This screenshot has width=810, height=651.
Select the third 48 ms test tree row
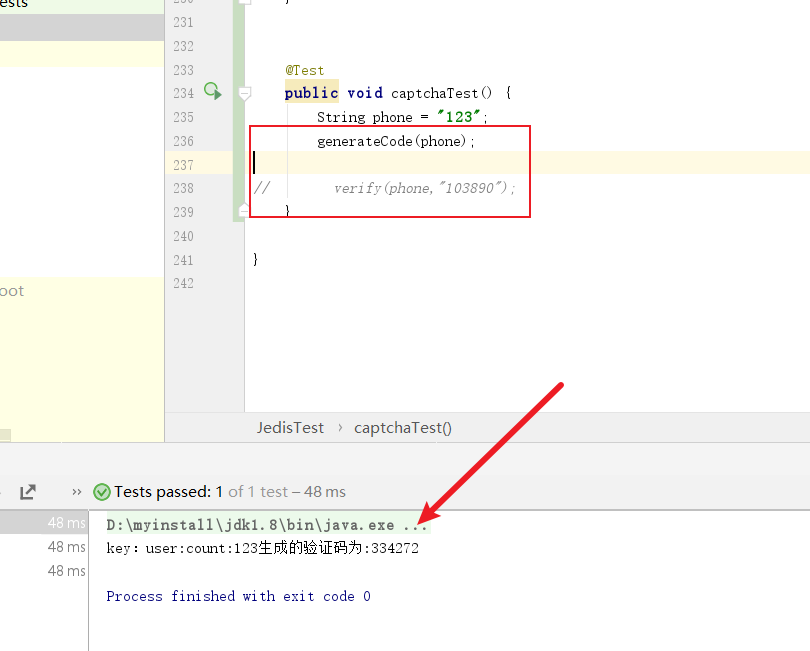[x=44, y=571]
